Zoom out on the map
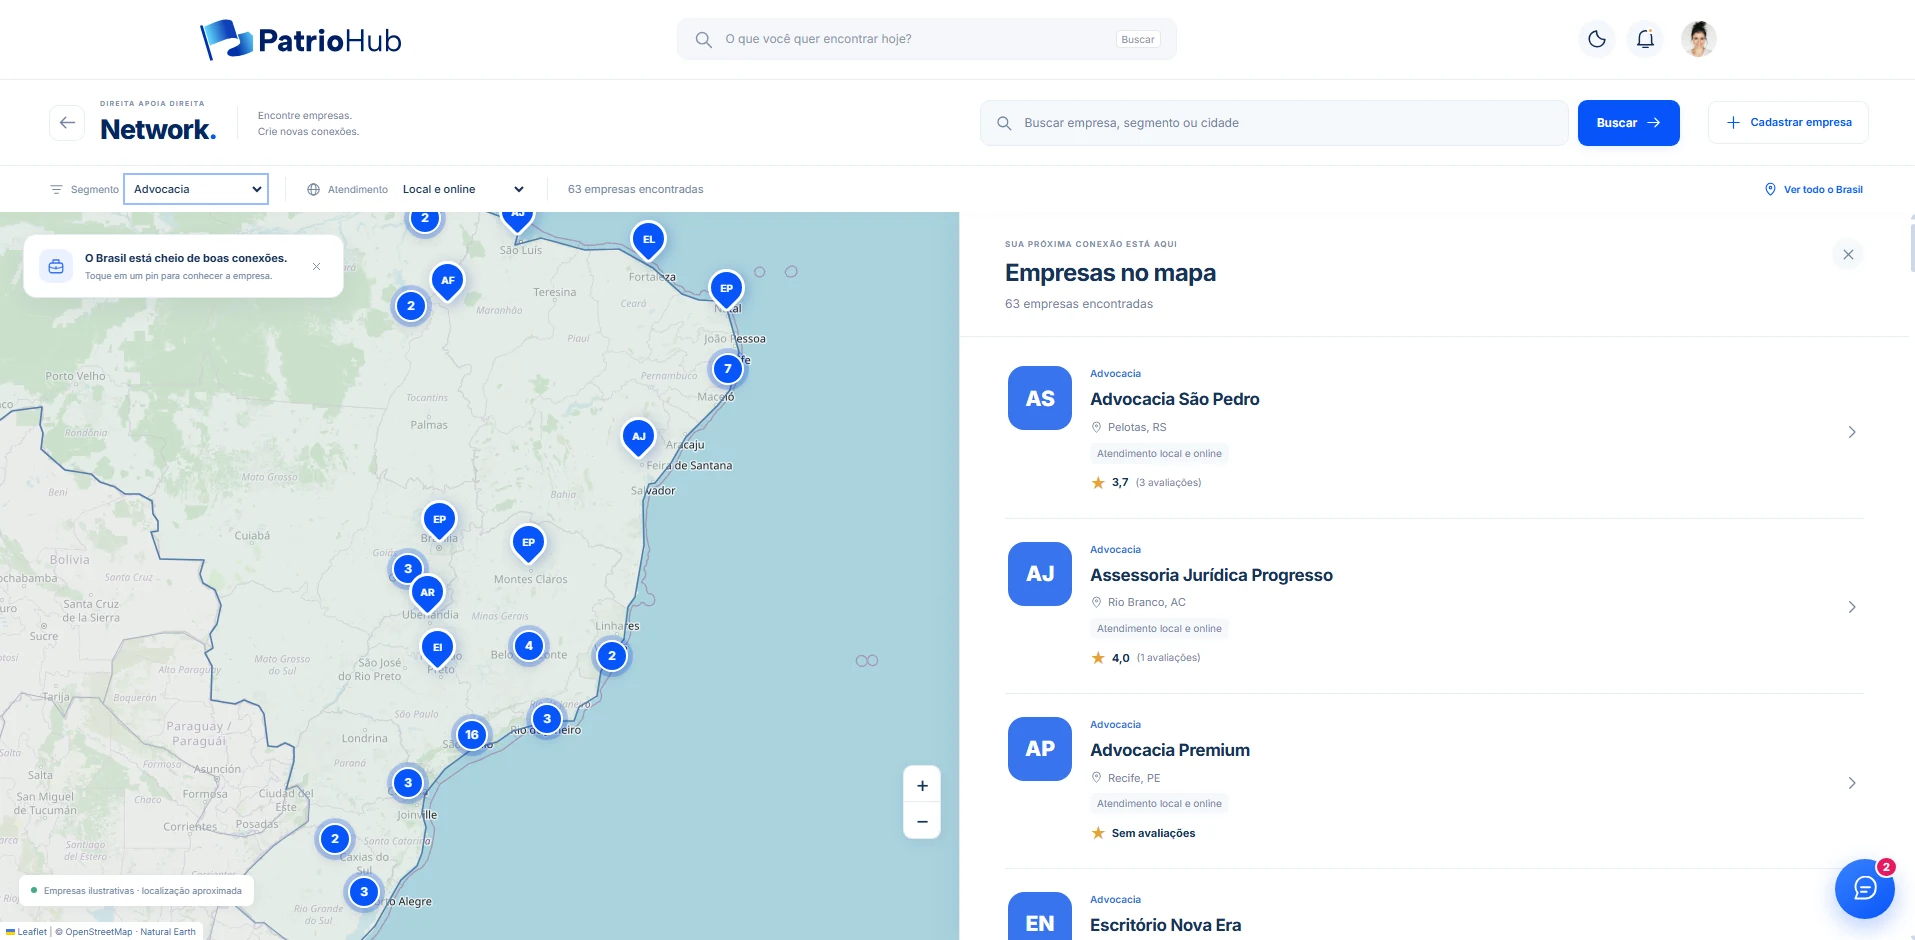 tap(922, 821)
